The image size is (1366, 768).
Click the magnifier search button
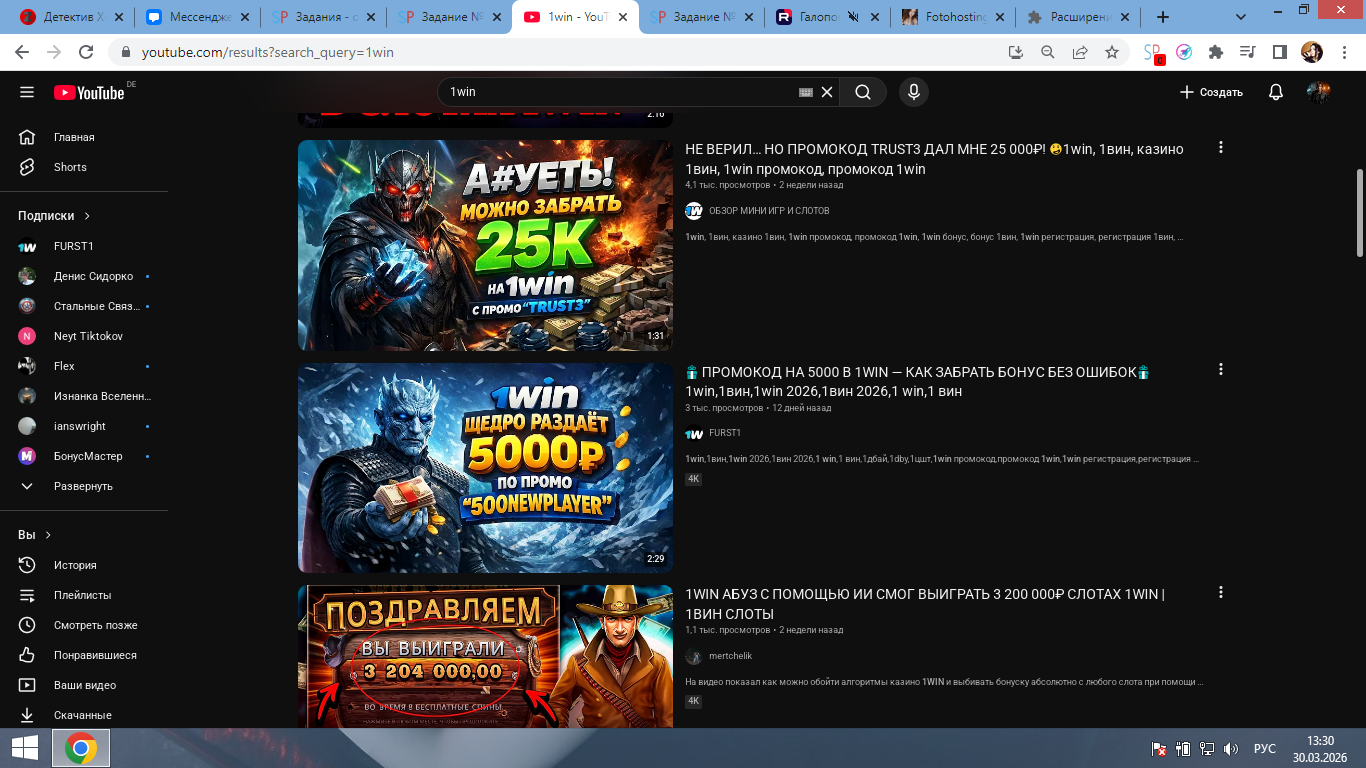click(863, 92)
